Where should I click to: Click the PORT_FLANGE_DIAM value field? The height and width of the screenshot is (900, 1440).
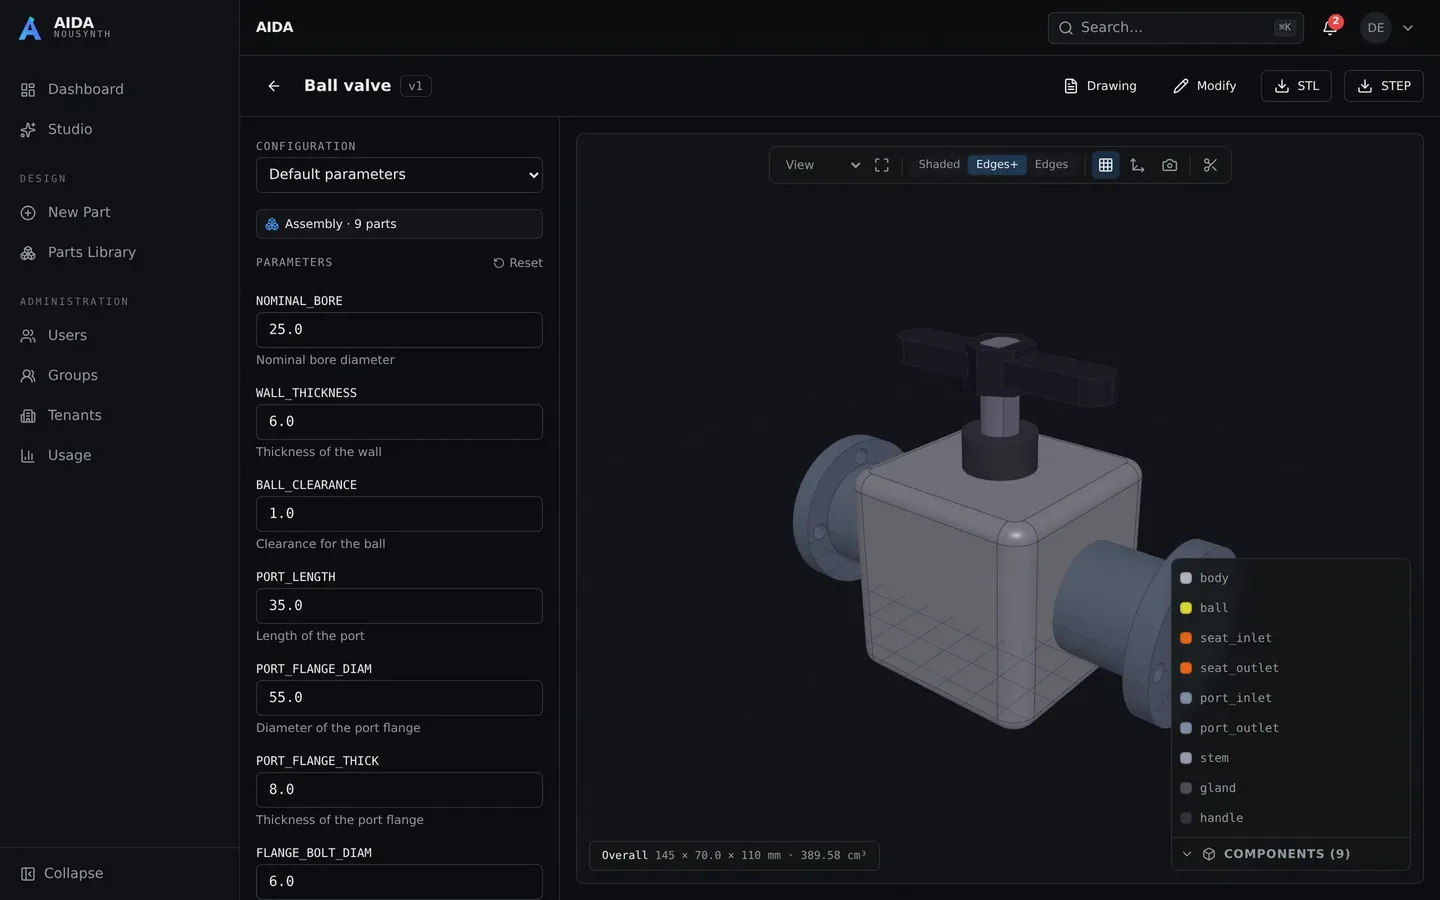(399, 698)
